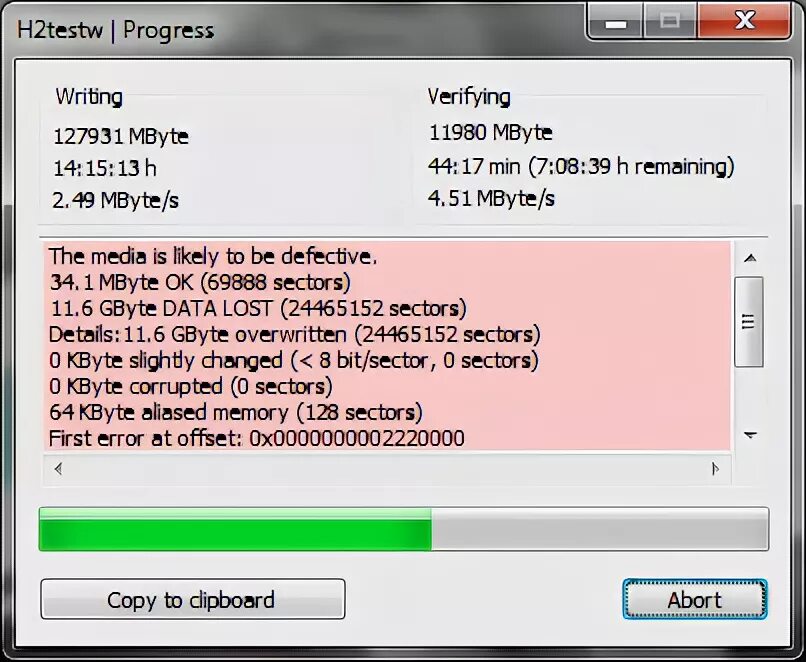Copy results with Copy to clipboard

(x=193, y=599)
